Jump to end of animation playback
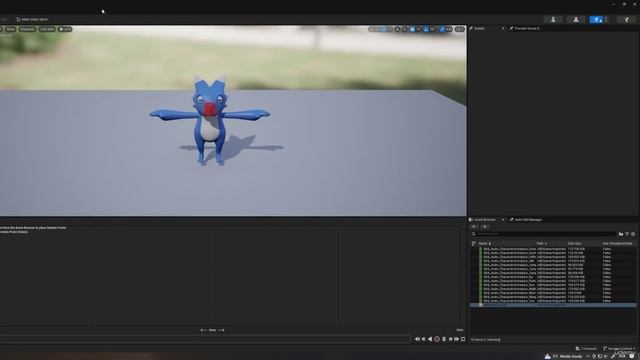Viewport: 640px width, 360px height. (x=456, y=339)
